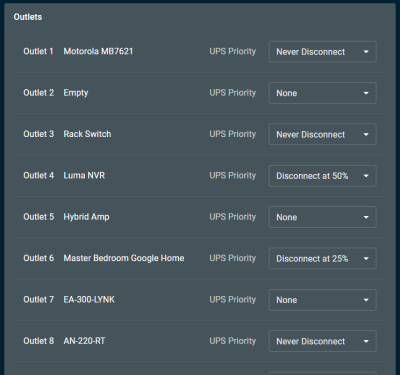
Task: Click the Outlets section heading
Action: click(28, 17)
